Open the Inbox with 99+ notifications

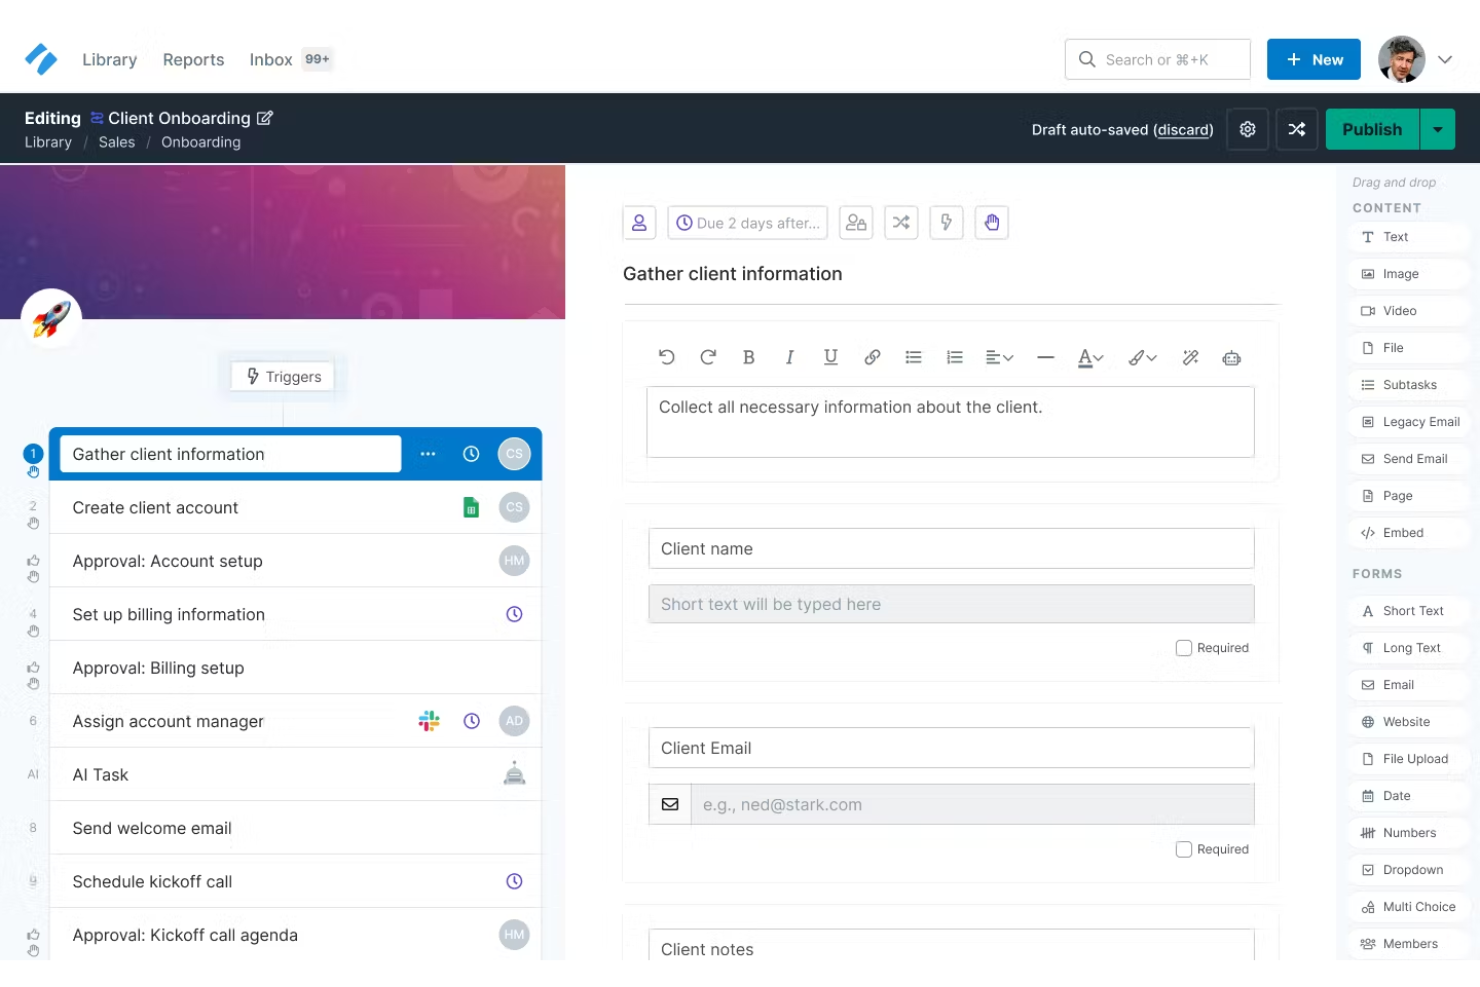pyautogui.click(x=270, y=59)
